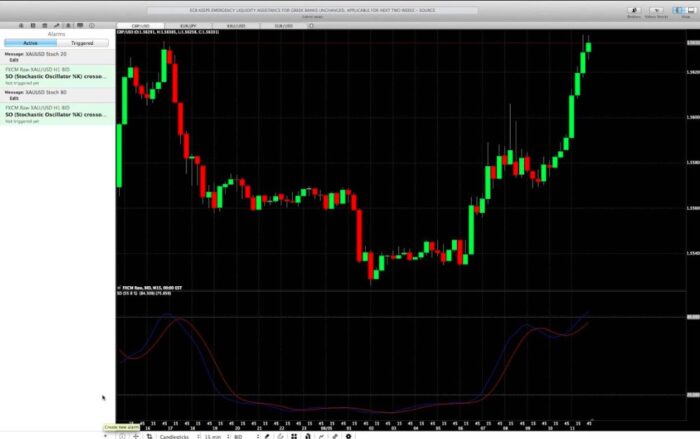Click the ECB news headline ticker
The width and height of the screenshot is (700, 439).
(x=312, y=10)
